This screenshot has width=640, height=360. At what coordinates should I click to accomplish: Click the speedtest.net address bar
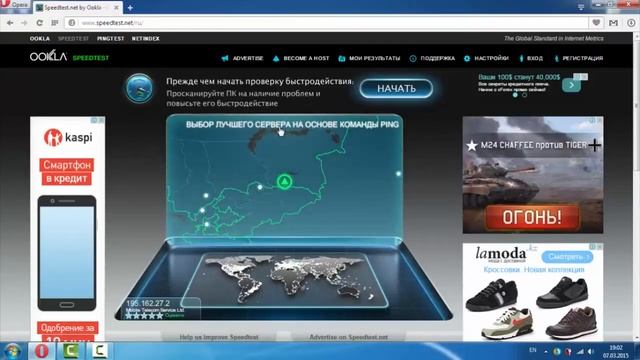(327, 23)
